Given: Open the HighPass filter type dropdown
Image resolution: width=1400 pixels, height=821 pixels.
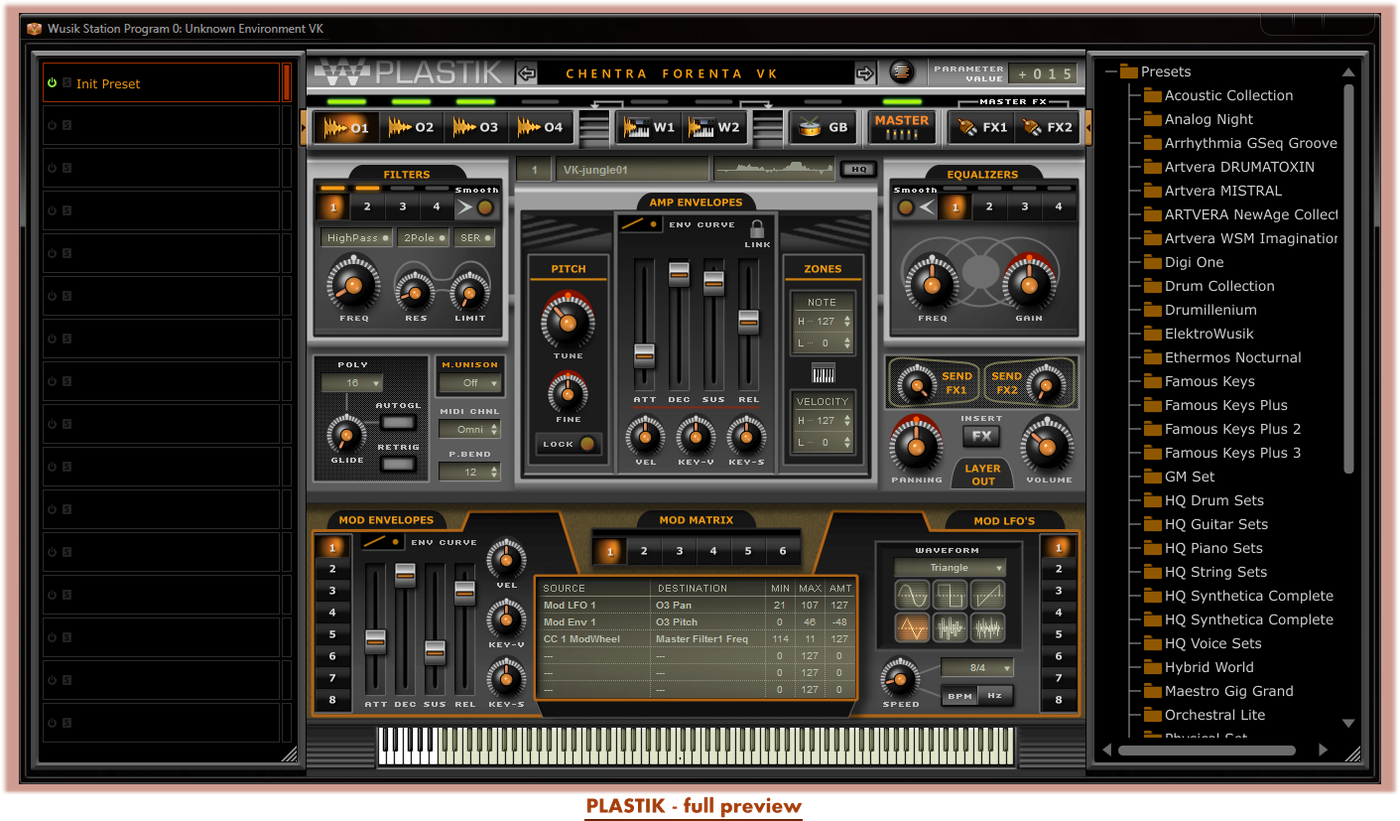Looking at the screenshot, I should pyautogui.click(x=357, y=238).
